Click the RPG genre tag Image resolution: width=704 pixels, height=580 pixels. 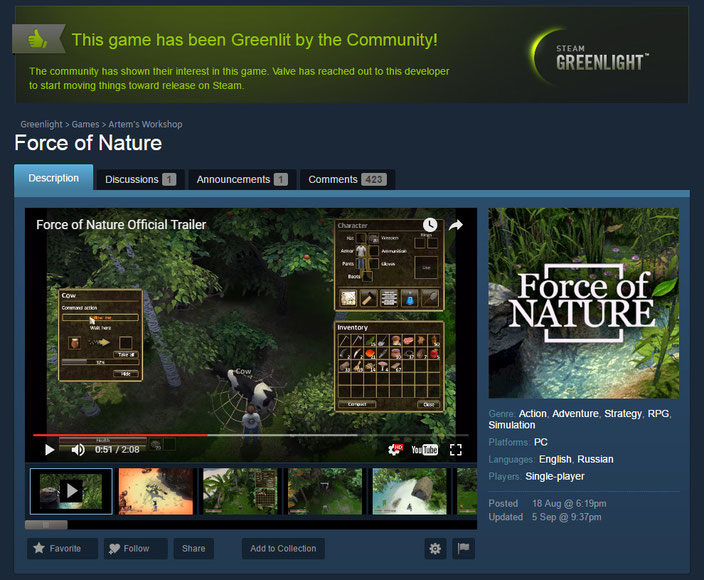(x=658, y=413)
